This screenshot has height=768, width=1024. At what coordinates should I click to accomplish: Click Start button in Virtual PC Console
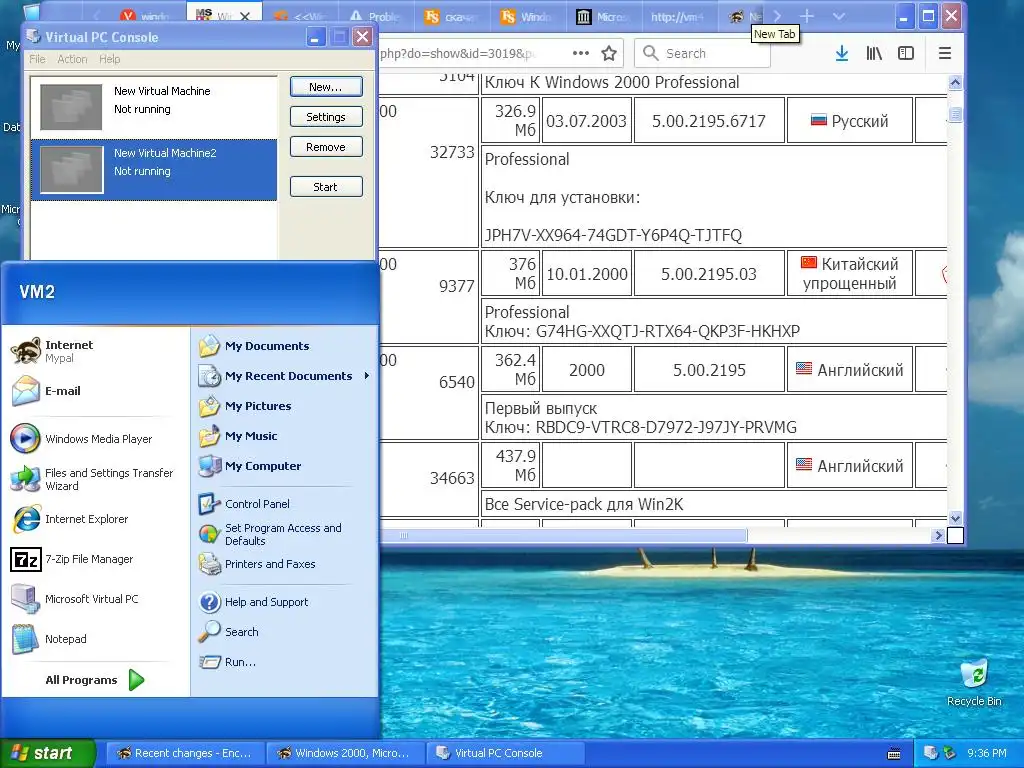(x=326, y=187)
